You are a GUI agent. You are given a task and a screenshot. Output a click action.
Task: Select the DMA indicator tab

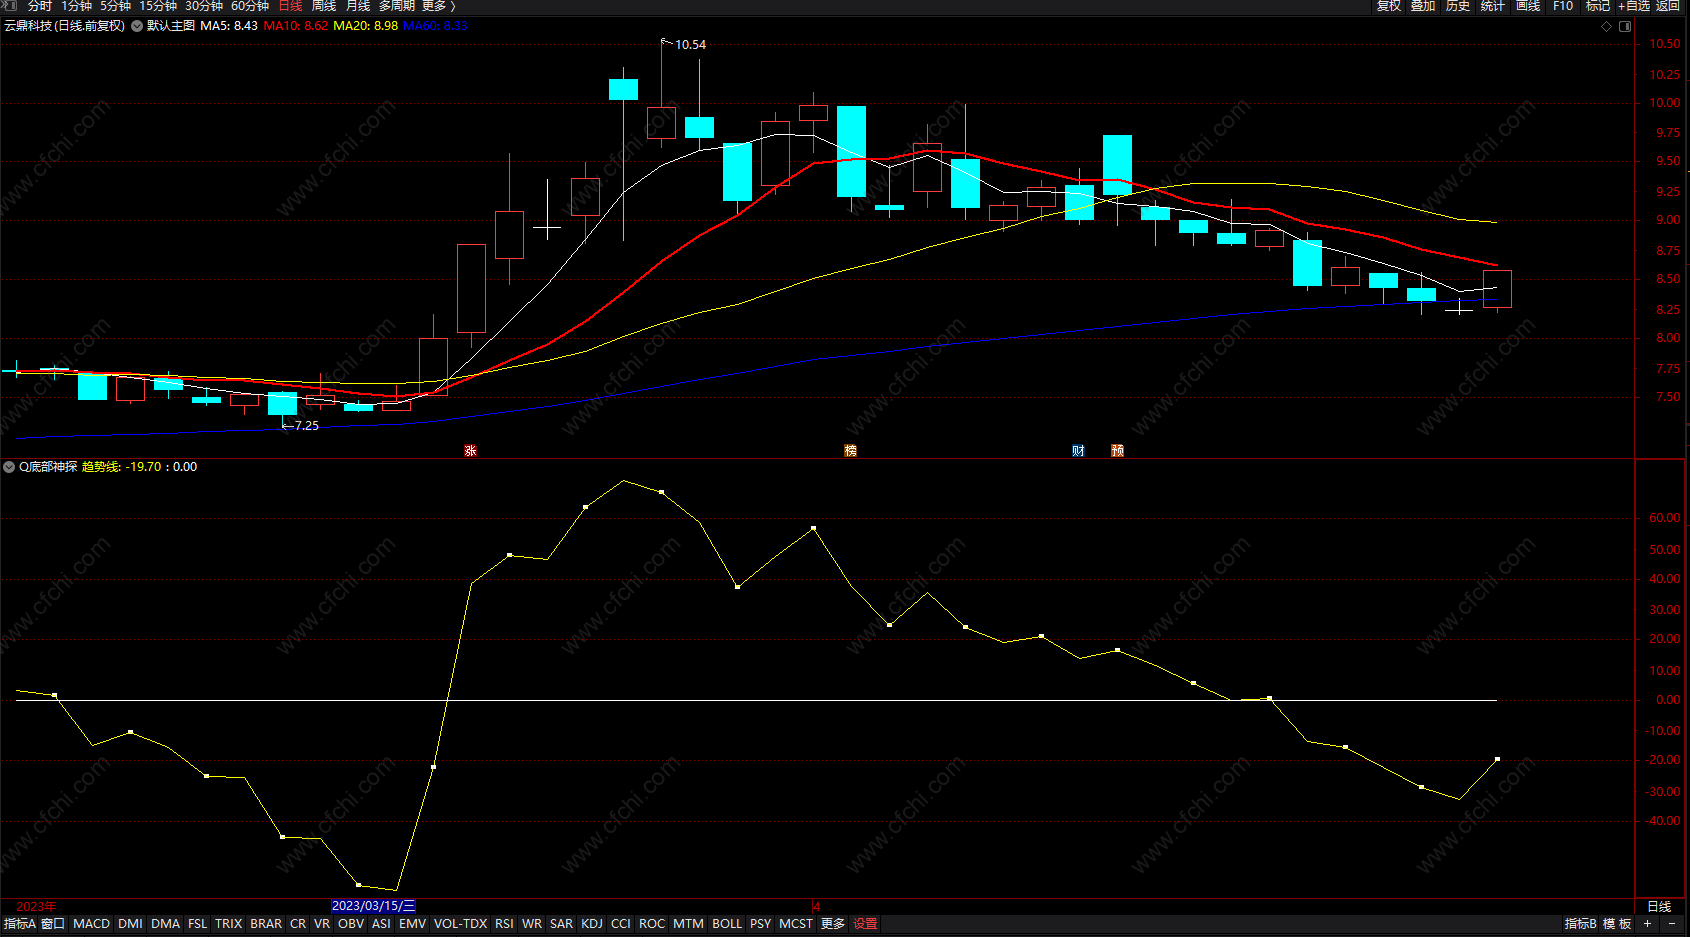click(165, 924)
